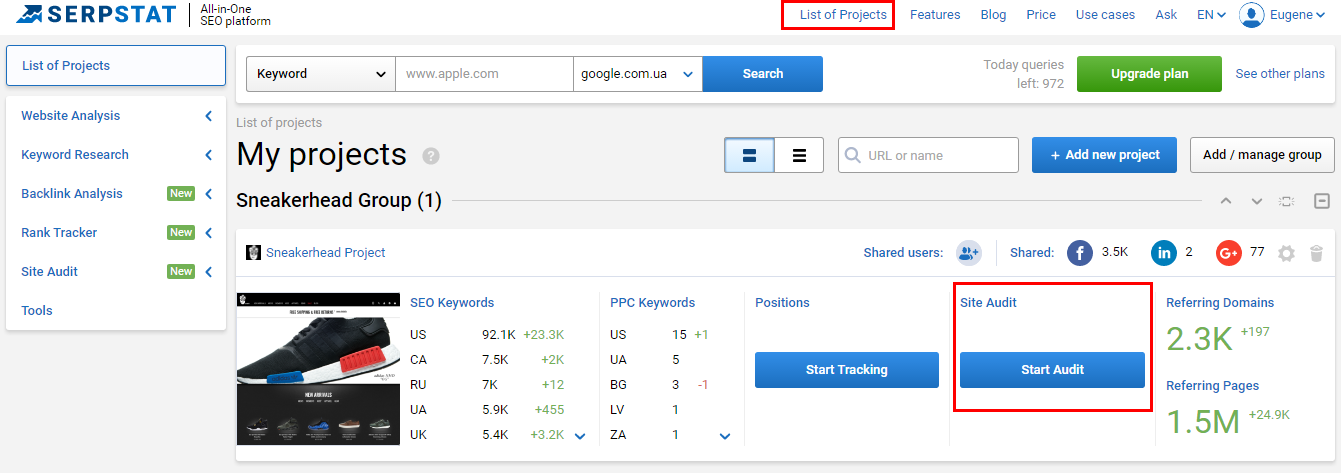This screenshot has width=1341, height=473.
Task: Expand more PPC Keywords countries chevron
Action: pyautogui.click(x=725, y=436)
